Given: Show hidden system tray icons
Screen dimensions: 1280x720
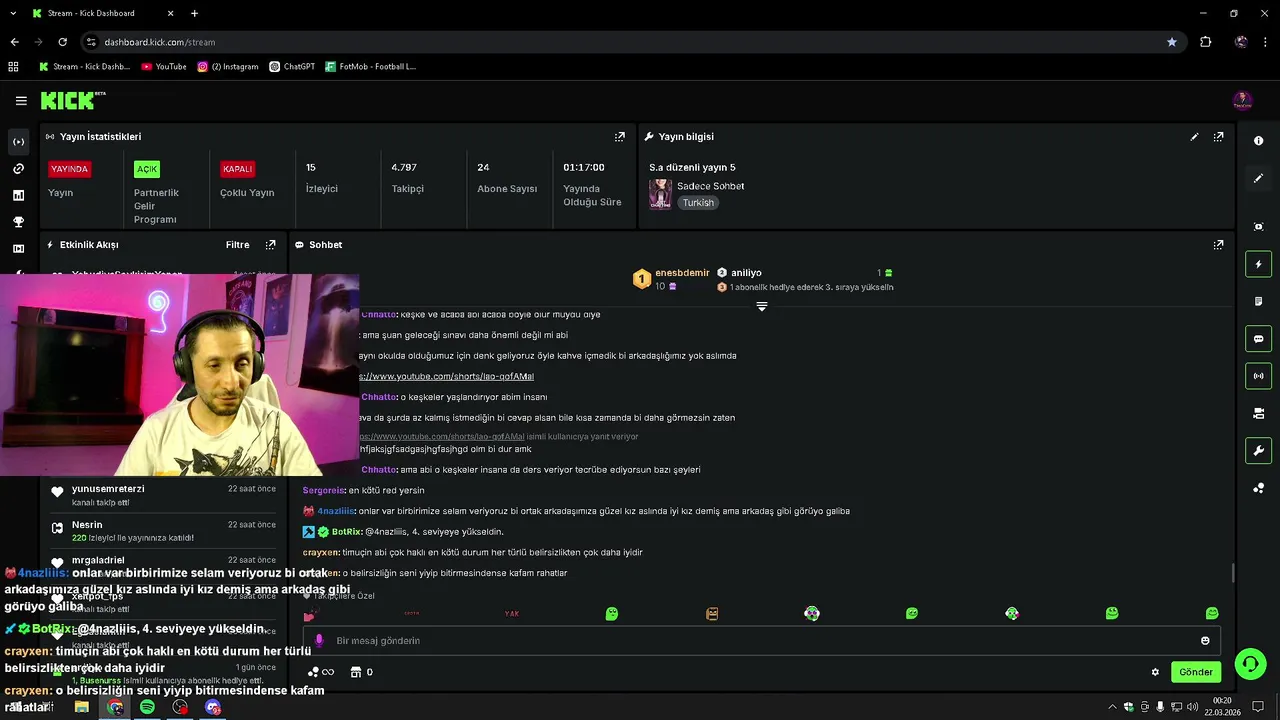Looking at the screenshot, I should tap(1112, 707).
